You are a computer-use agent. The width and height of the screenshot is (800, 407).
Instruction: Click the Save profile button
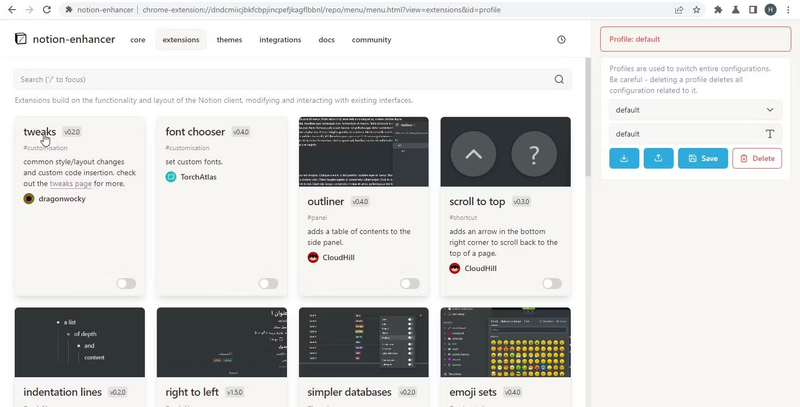[703, 159]
